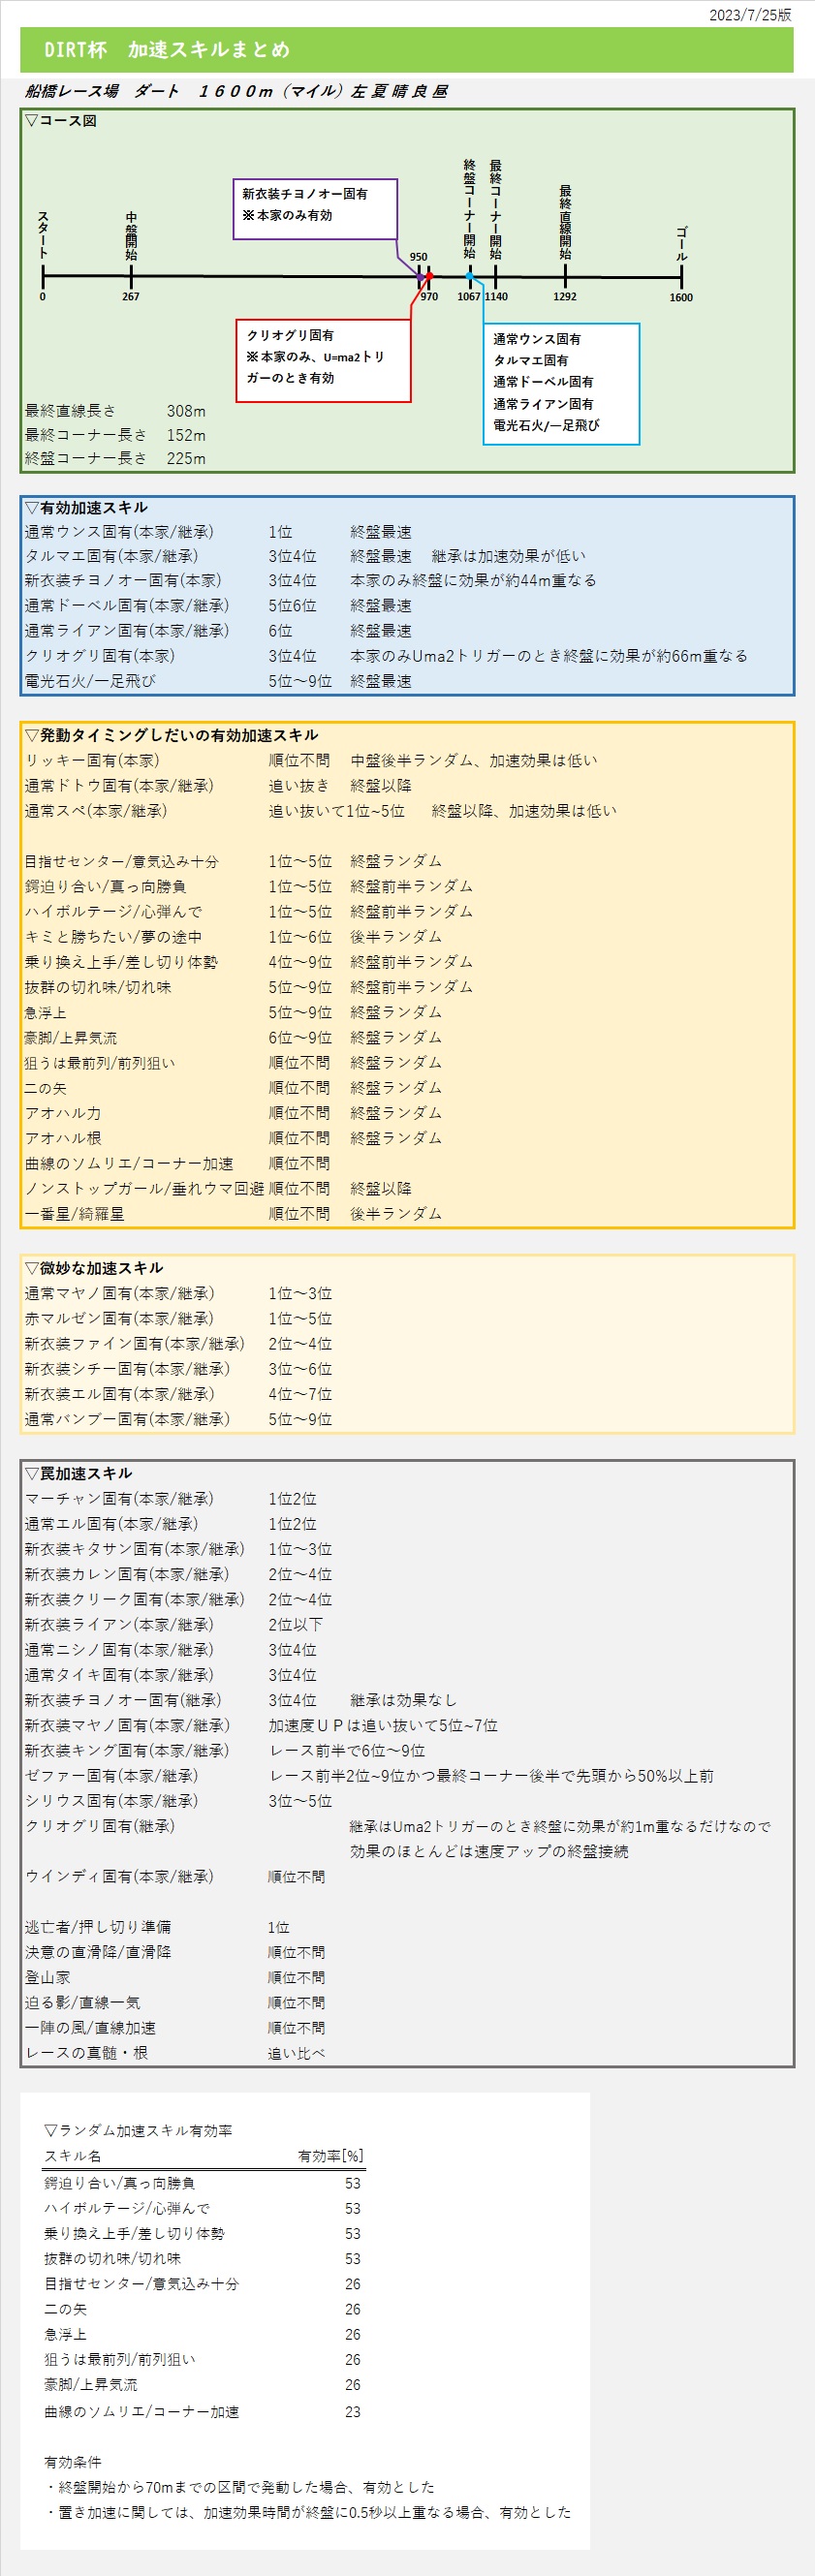Select the "ゴール" label on the course line

tap(681, 244)
